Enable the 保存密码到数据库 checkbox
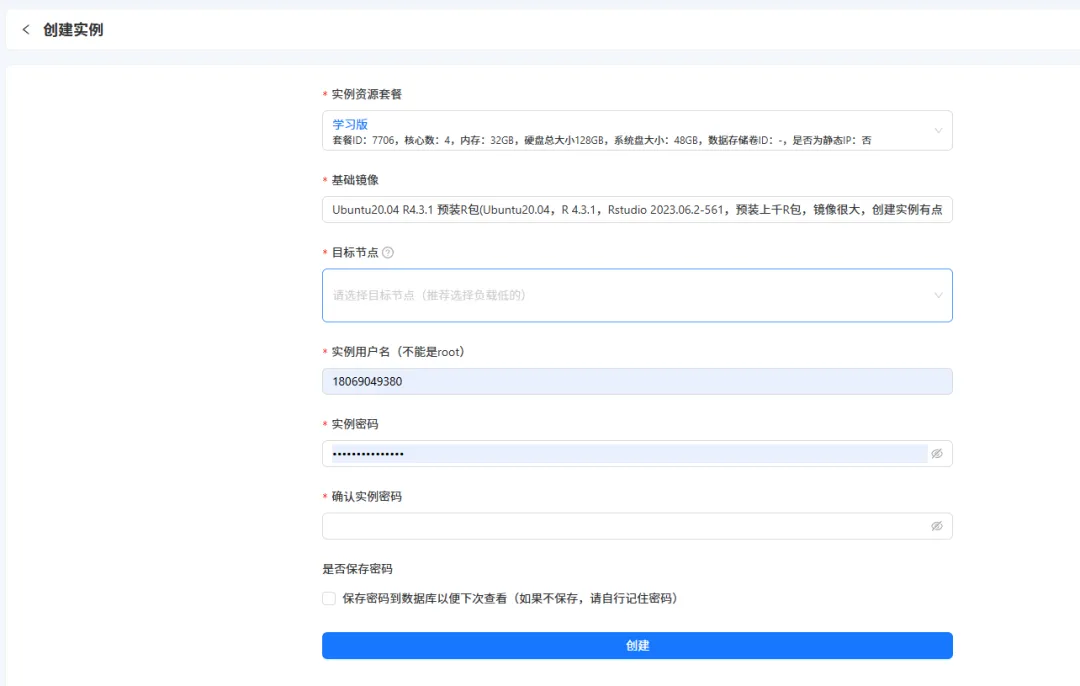Image resolution: width=1080 pixels, height=686 pixels. pyautogui.click(x=329, y=599)
